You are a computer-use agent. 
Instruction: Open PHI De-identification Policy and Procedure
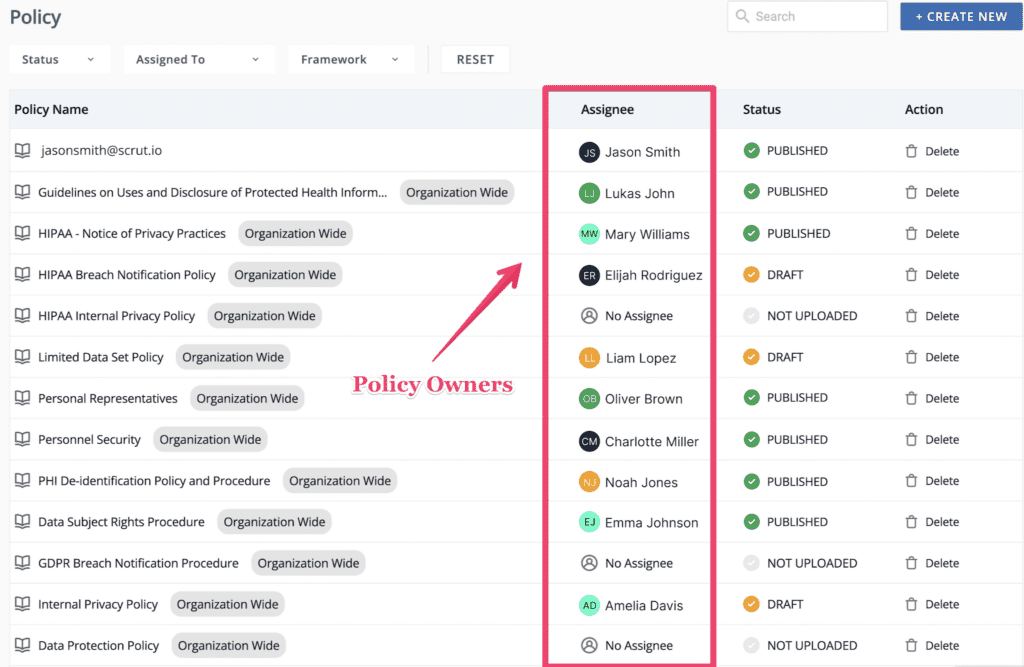(154, 480)
